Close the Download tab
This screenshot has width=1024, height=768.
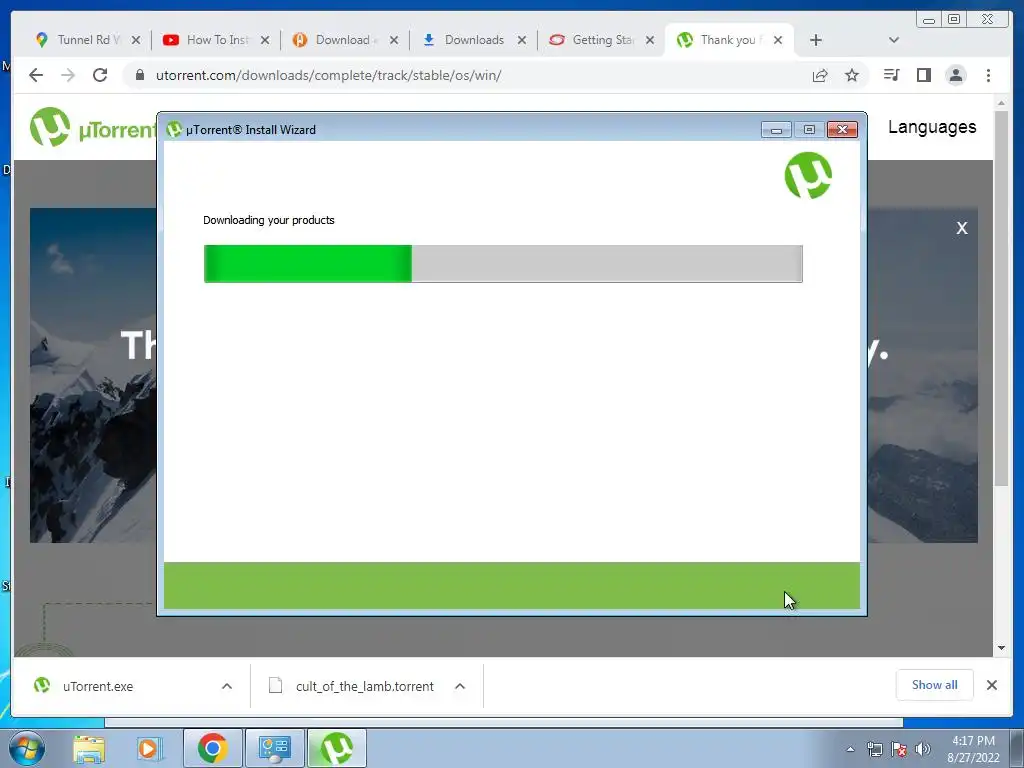394,40
